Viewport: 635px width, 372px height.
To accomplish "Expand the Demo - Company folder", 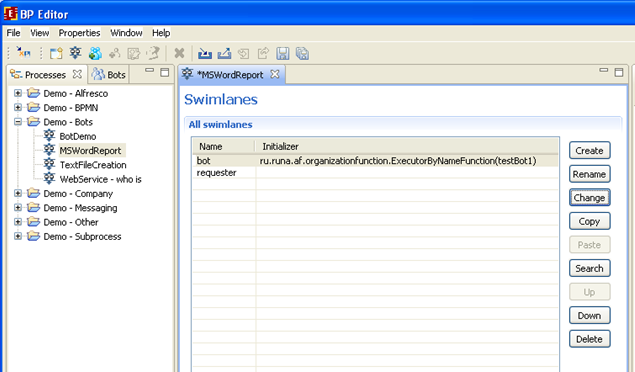I will point(18,193).
